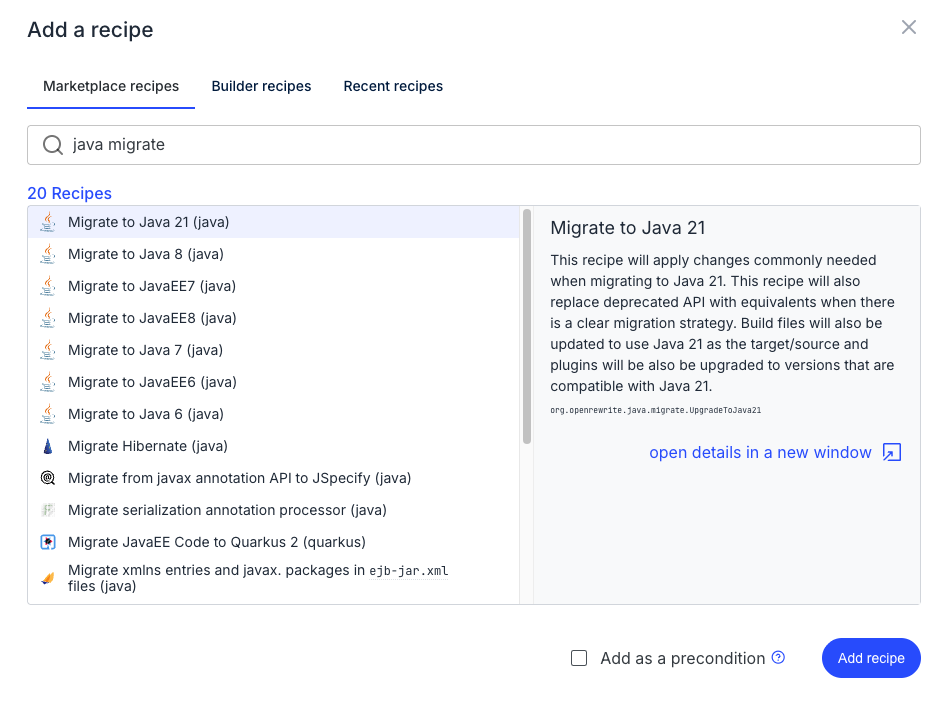Select Migrate to JavaEE7 (java) row
Screen dimensions: 941x703
tap(274, 286)
